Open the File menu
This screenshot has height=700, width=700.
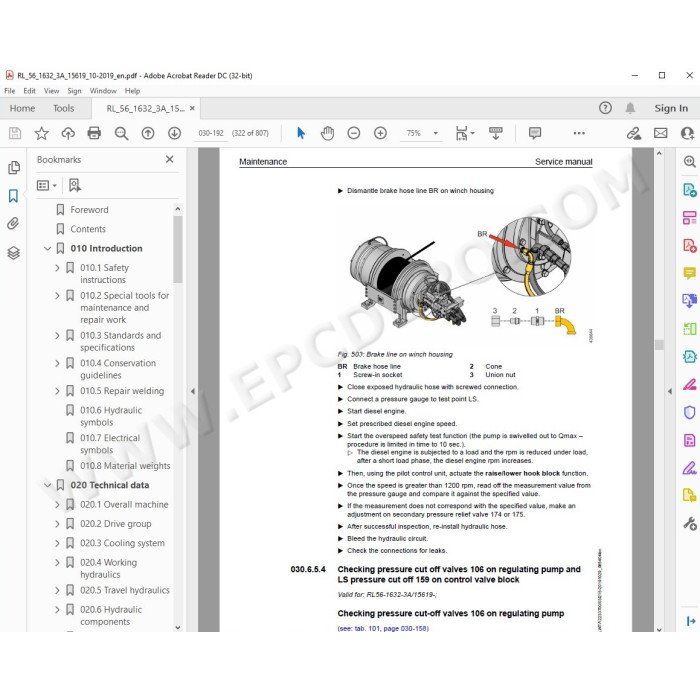click(10, 91)
